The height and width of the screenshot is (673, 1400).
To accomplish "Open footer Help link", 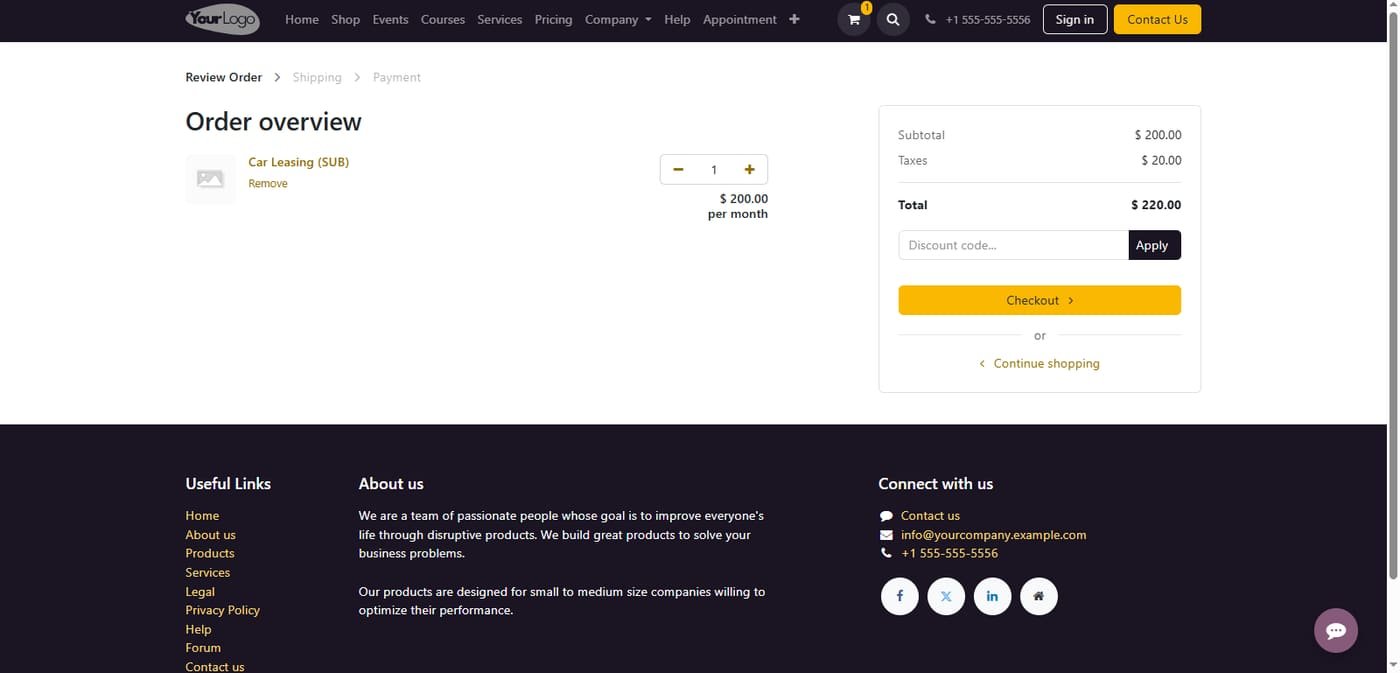I will 198,629.
